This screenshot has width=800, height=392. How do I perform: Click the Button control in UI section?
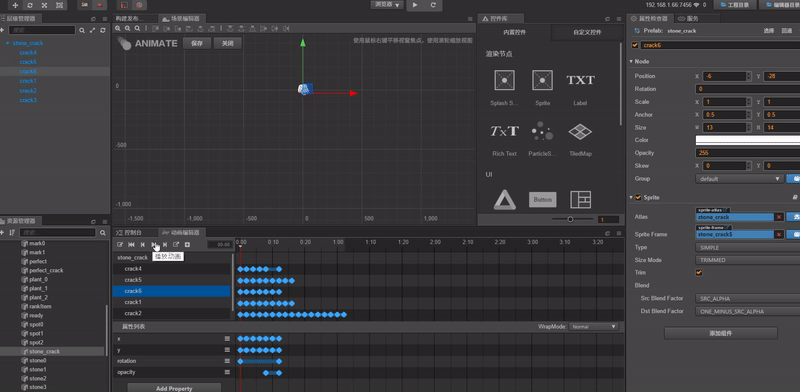click(x=542, y=200)
